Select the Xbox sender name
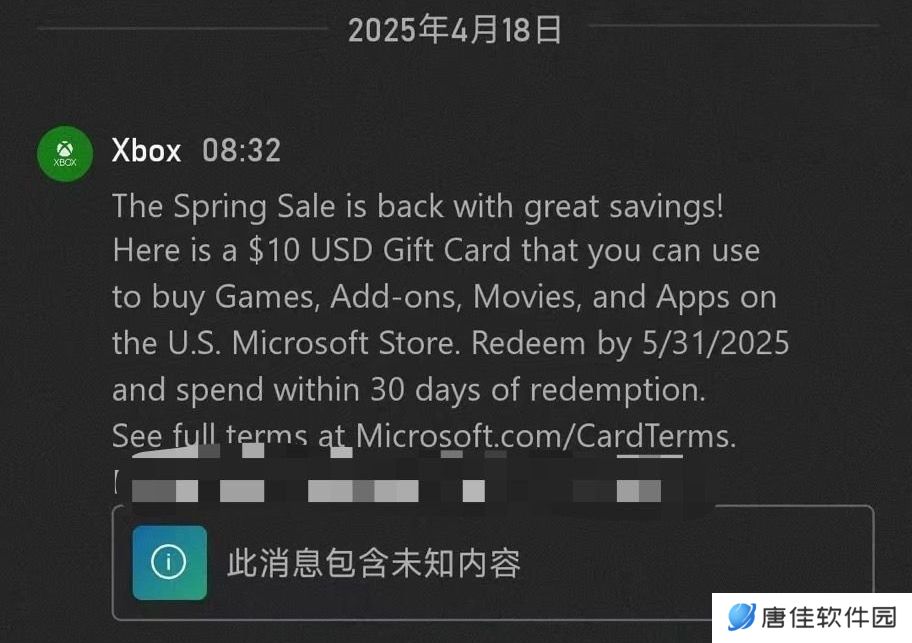Viewport: 912px width, 643px height. (146, 151)
